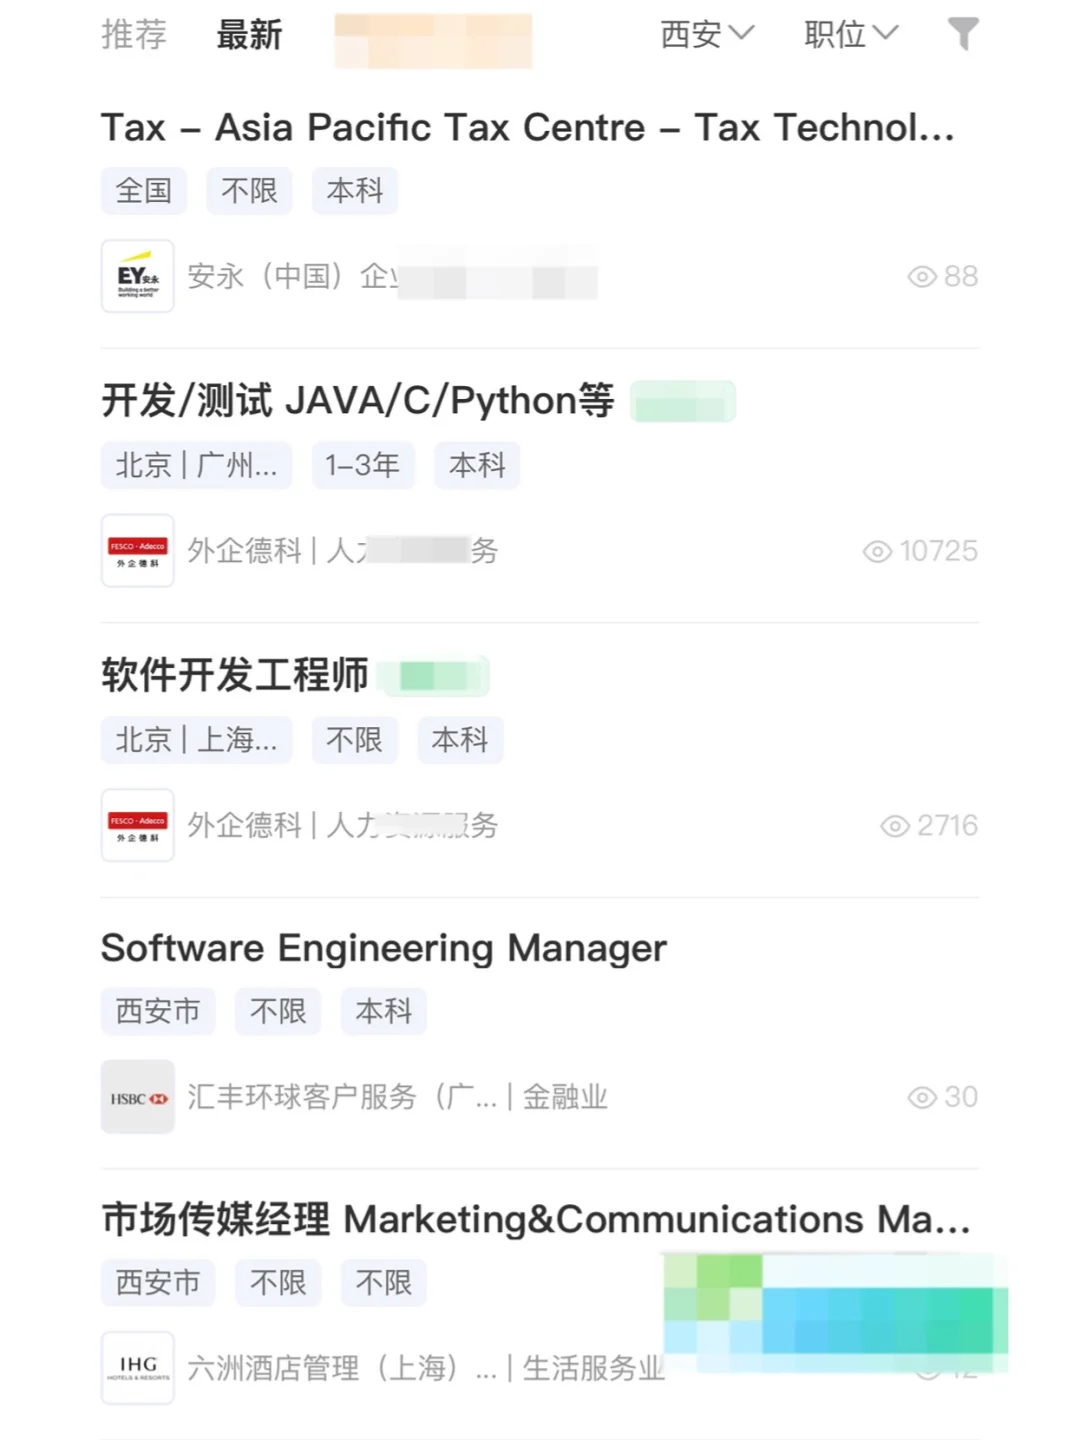The width and height of the screenshot is (1080, 1440).
Task: Click the eye icon next to 30
Action: 922,1098
